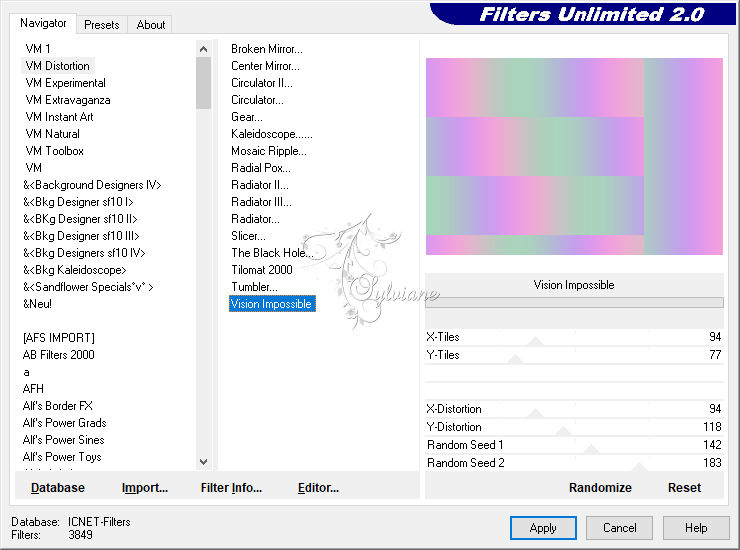Select AB Filters 2000 category
This screenshot has width=740, height=550.
tap(59, 355)
